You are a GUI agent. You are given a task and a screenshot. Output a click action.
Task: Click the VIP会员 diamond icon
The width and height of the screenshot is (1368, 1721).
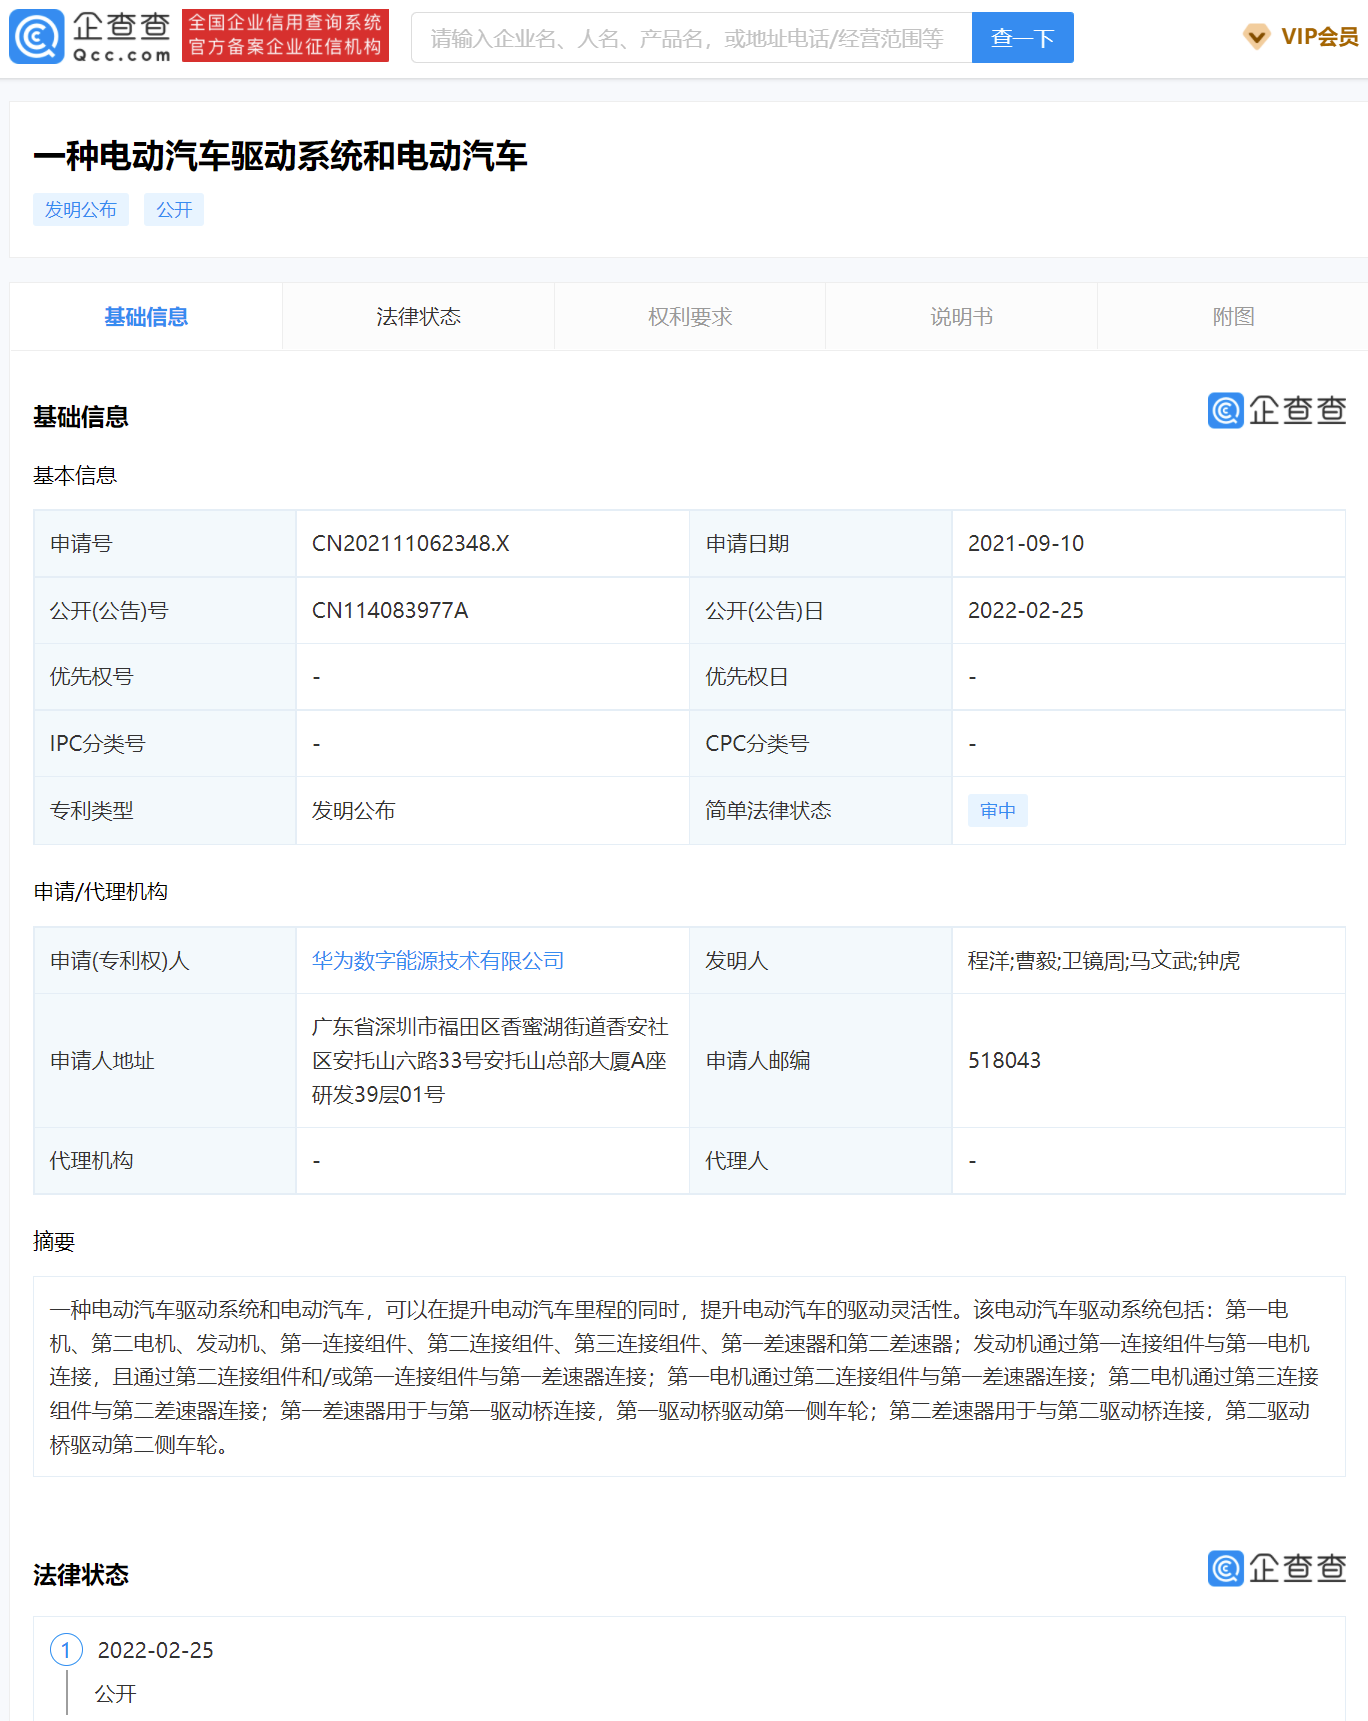coord(1257,38)
